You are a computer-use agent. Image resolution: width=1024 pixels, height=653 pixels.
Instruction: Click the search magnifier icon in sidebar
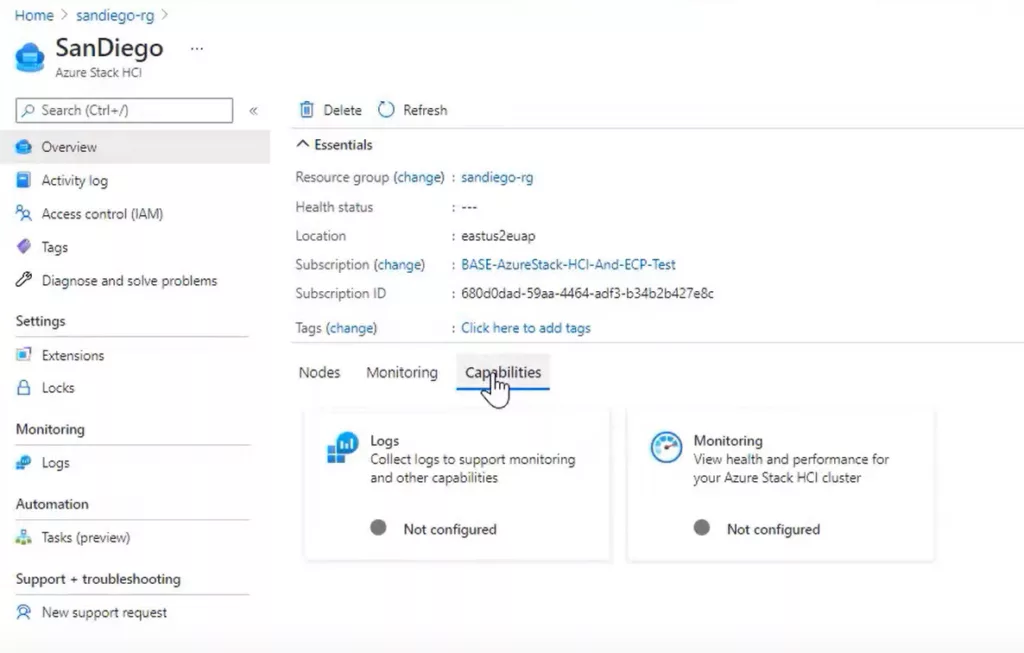[x=28, y=110]
